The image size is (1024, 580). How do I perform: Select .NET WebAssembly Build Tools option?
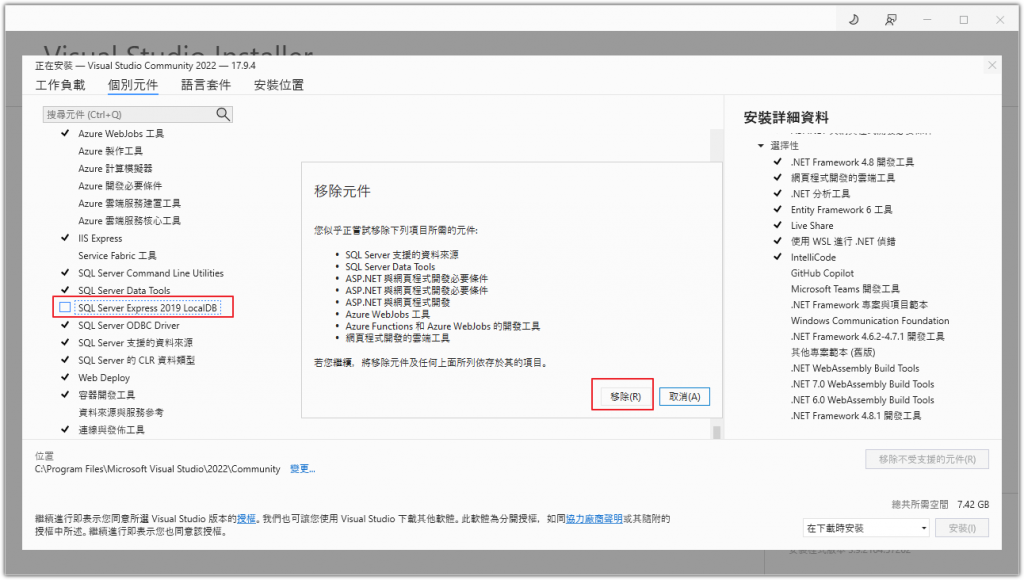point(855,368)
